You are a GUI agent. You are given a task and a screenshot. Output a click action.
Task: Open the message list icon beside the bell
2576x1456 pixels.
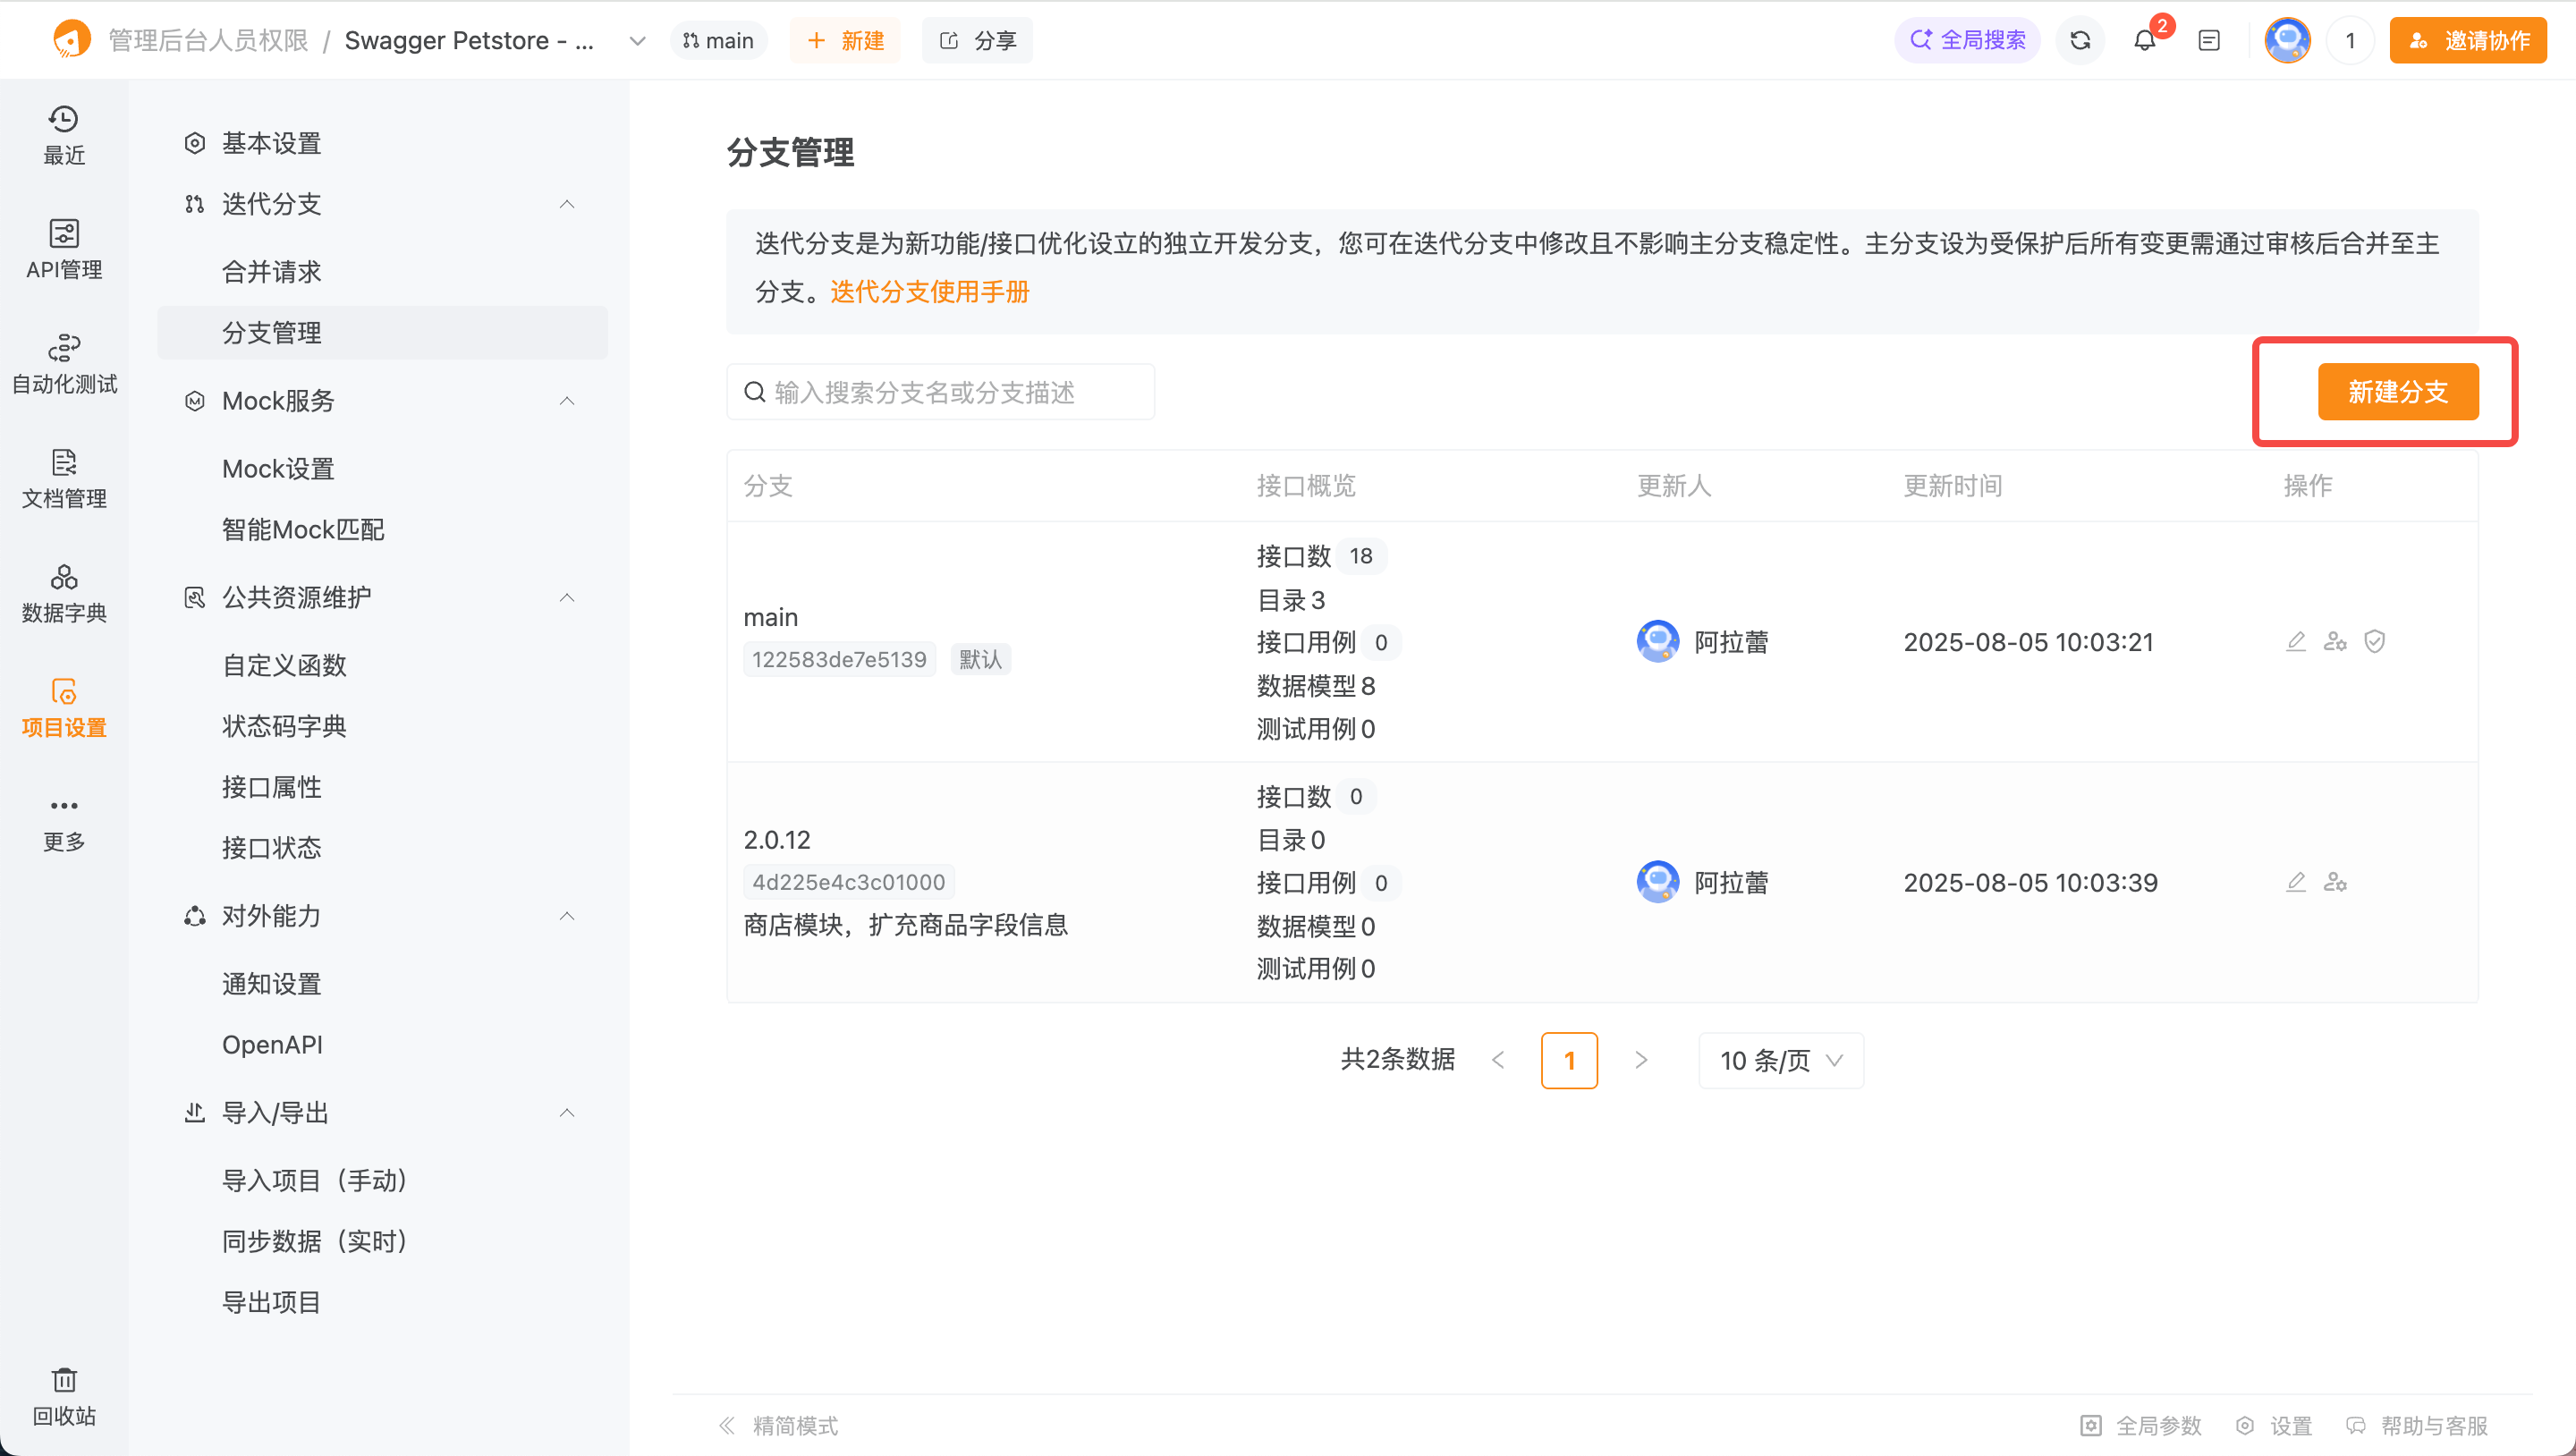pyautogui.click(x=2209, y=40)
